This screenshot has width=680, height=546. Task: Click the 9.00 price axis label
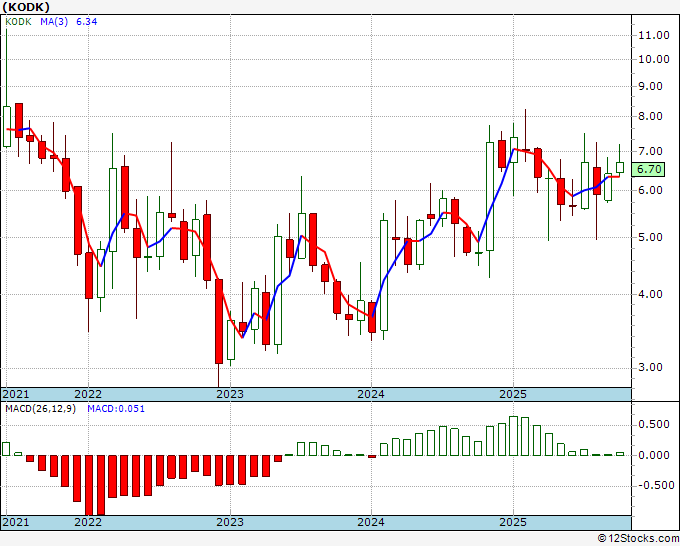point(651,86)
